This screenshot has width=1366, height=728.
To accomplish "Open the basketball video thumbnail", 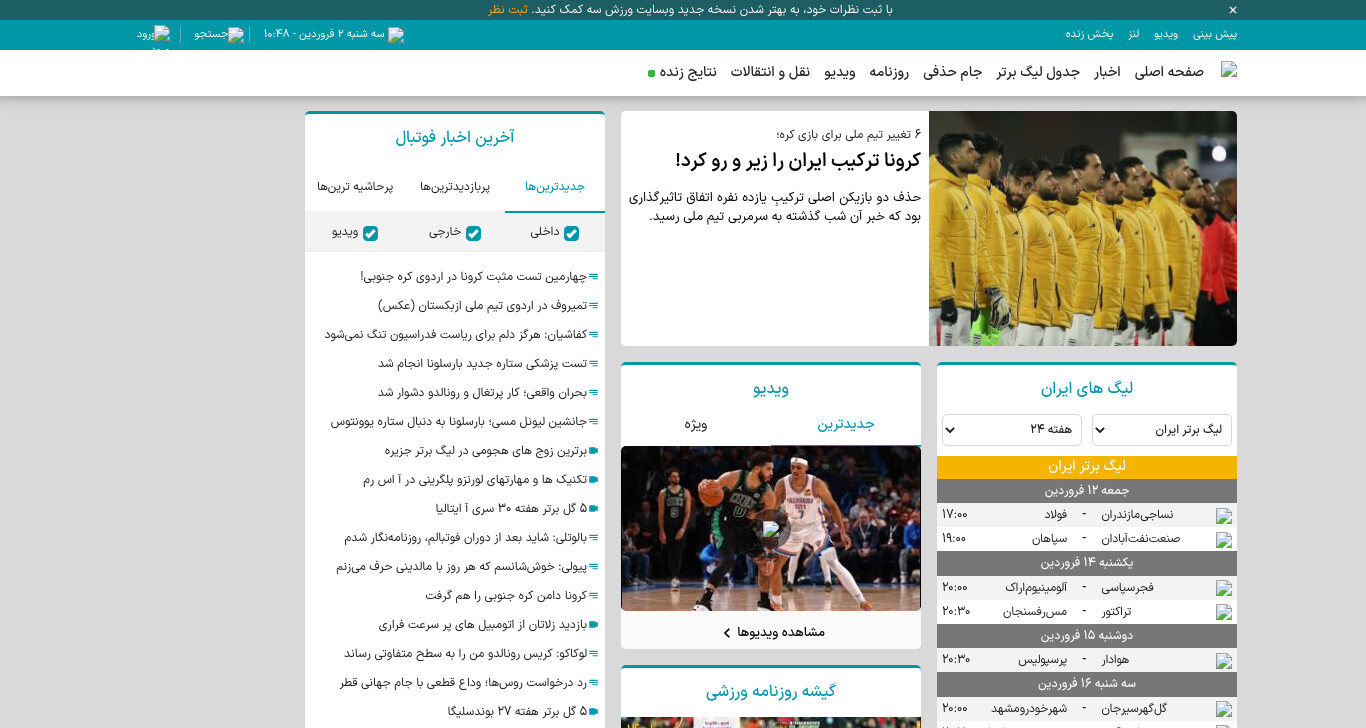I will 771,529.
